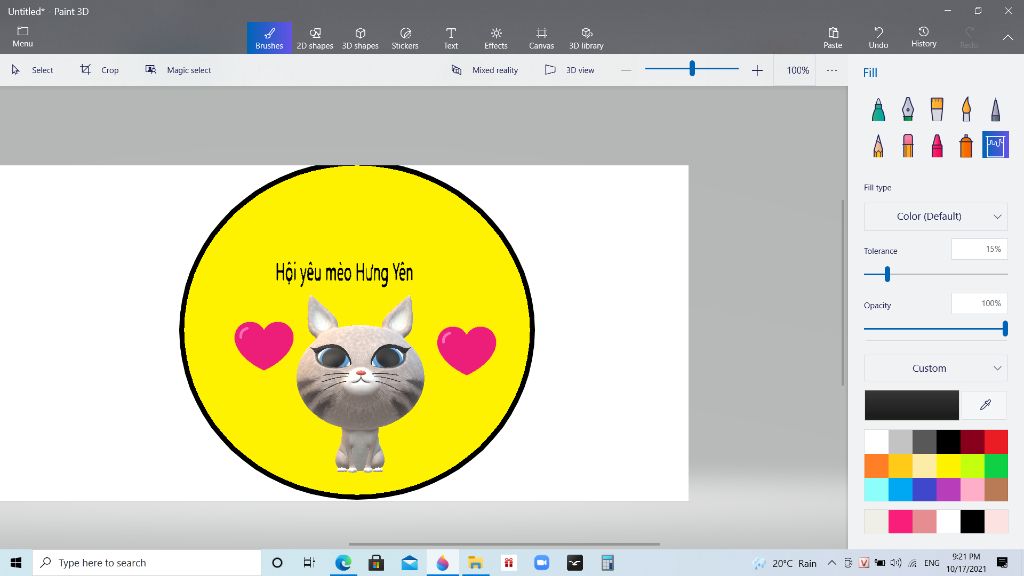Switch to the Canvas tab

(541, 38)
